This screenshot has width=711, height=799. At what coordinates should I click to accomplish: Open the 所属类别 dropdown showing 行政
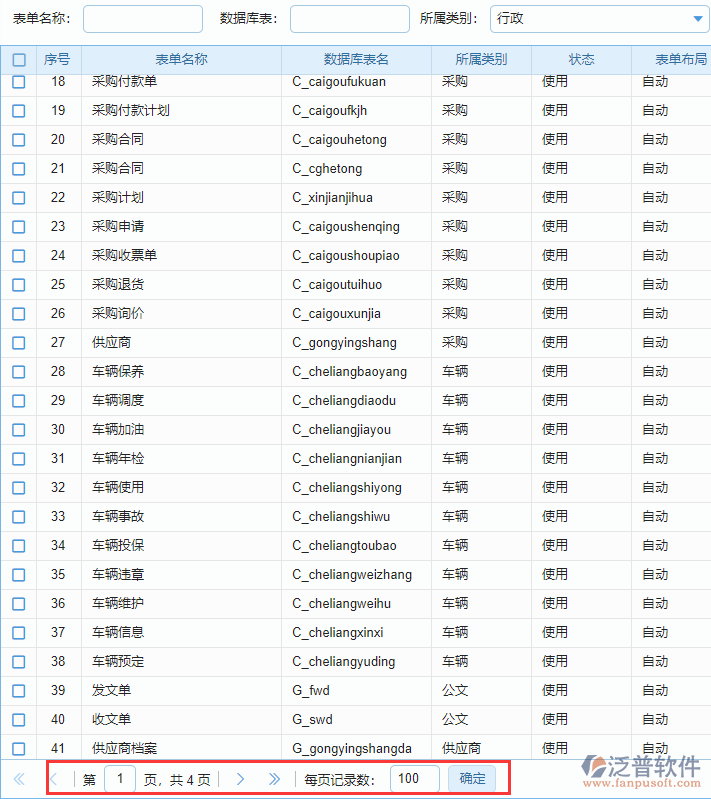[x=600, y=19]
